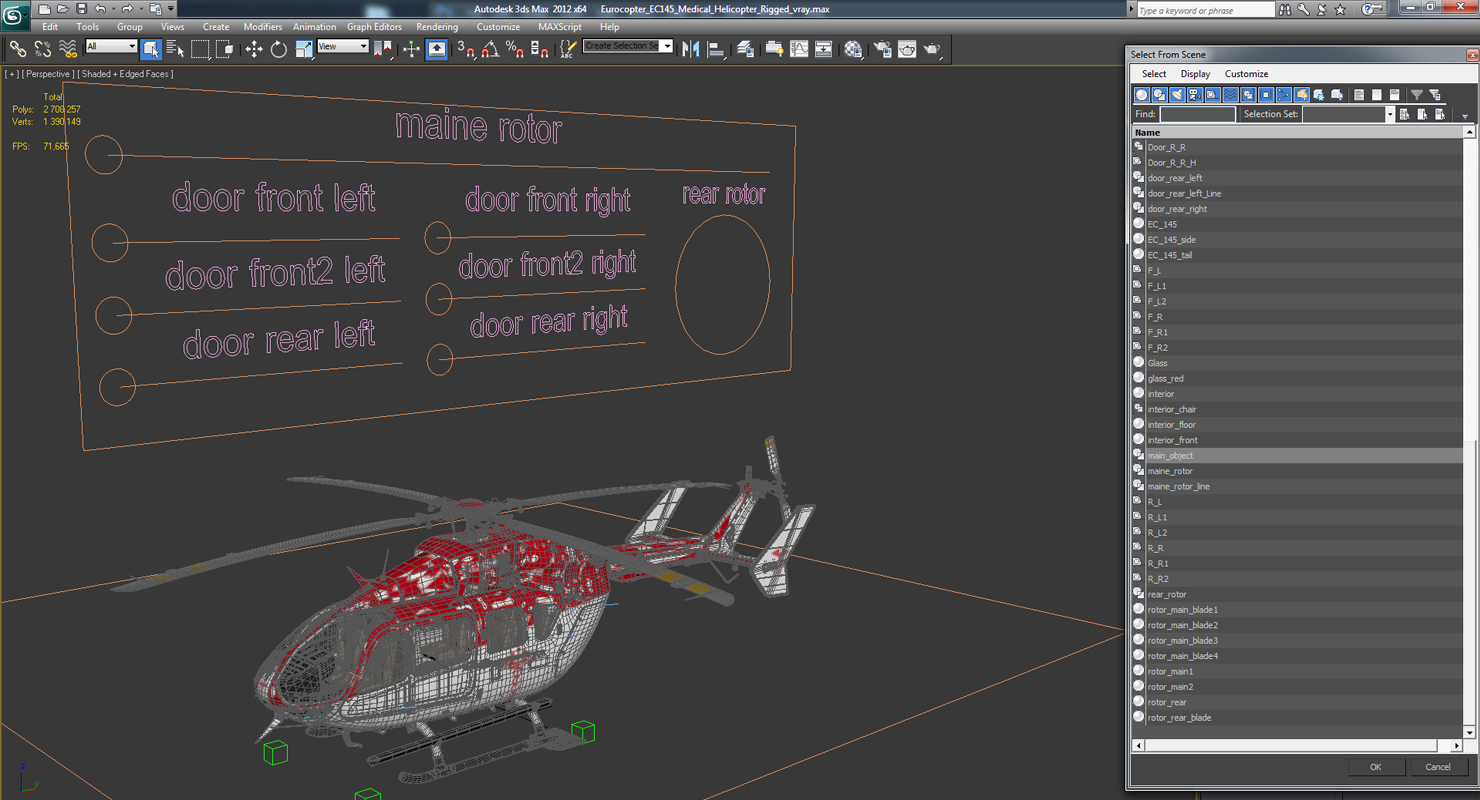
Task: Click the Unlink Selection tool
Action: click(43, 48)
